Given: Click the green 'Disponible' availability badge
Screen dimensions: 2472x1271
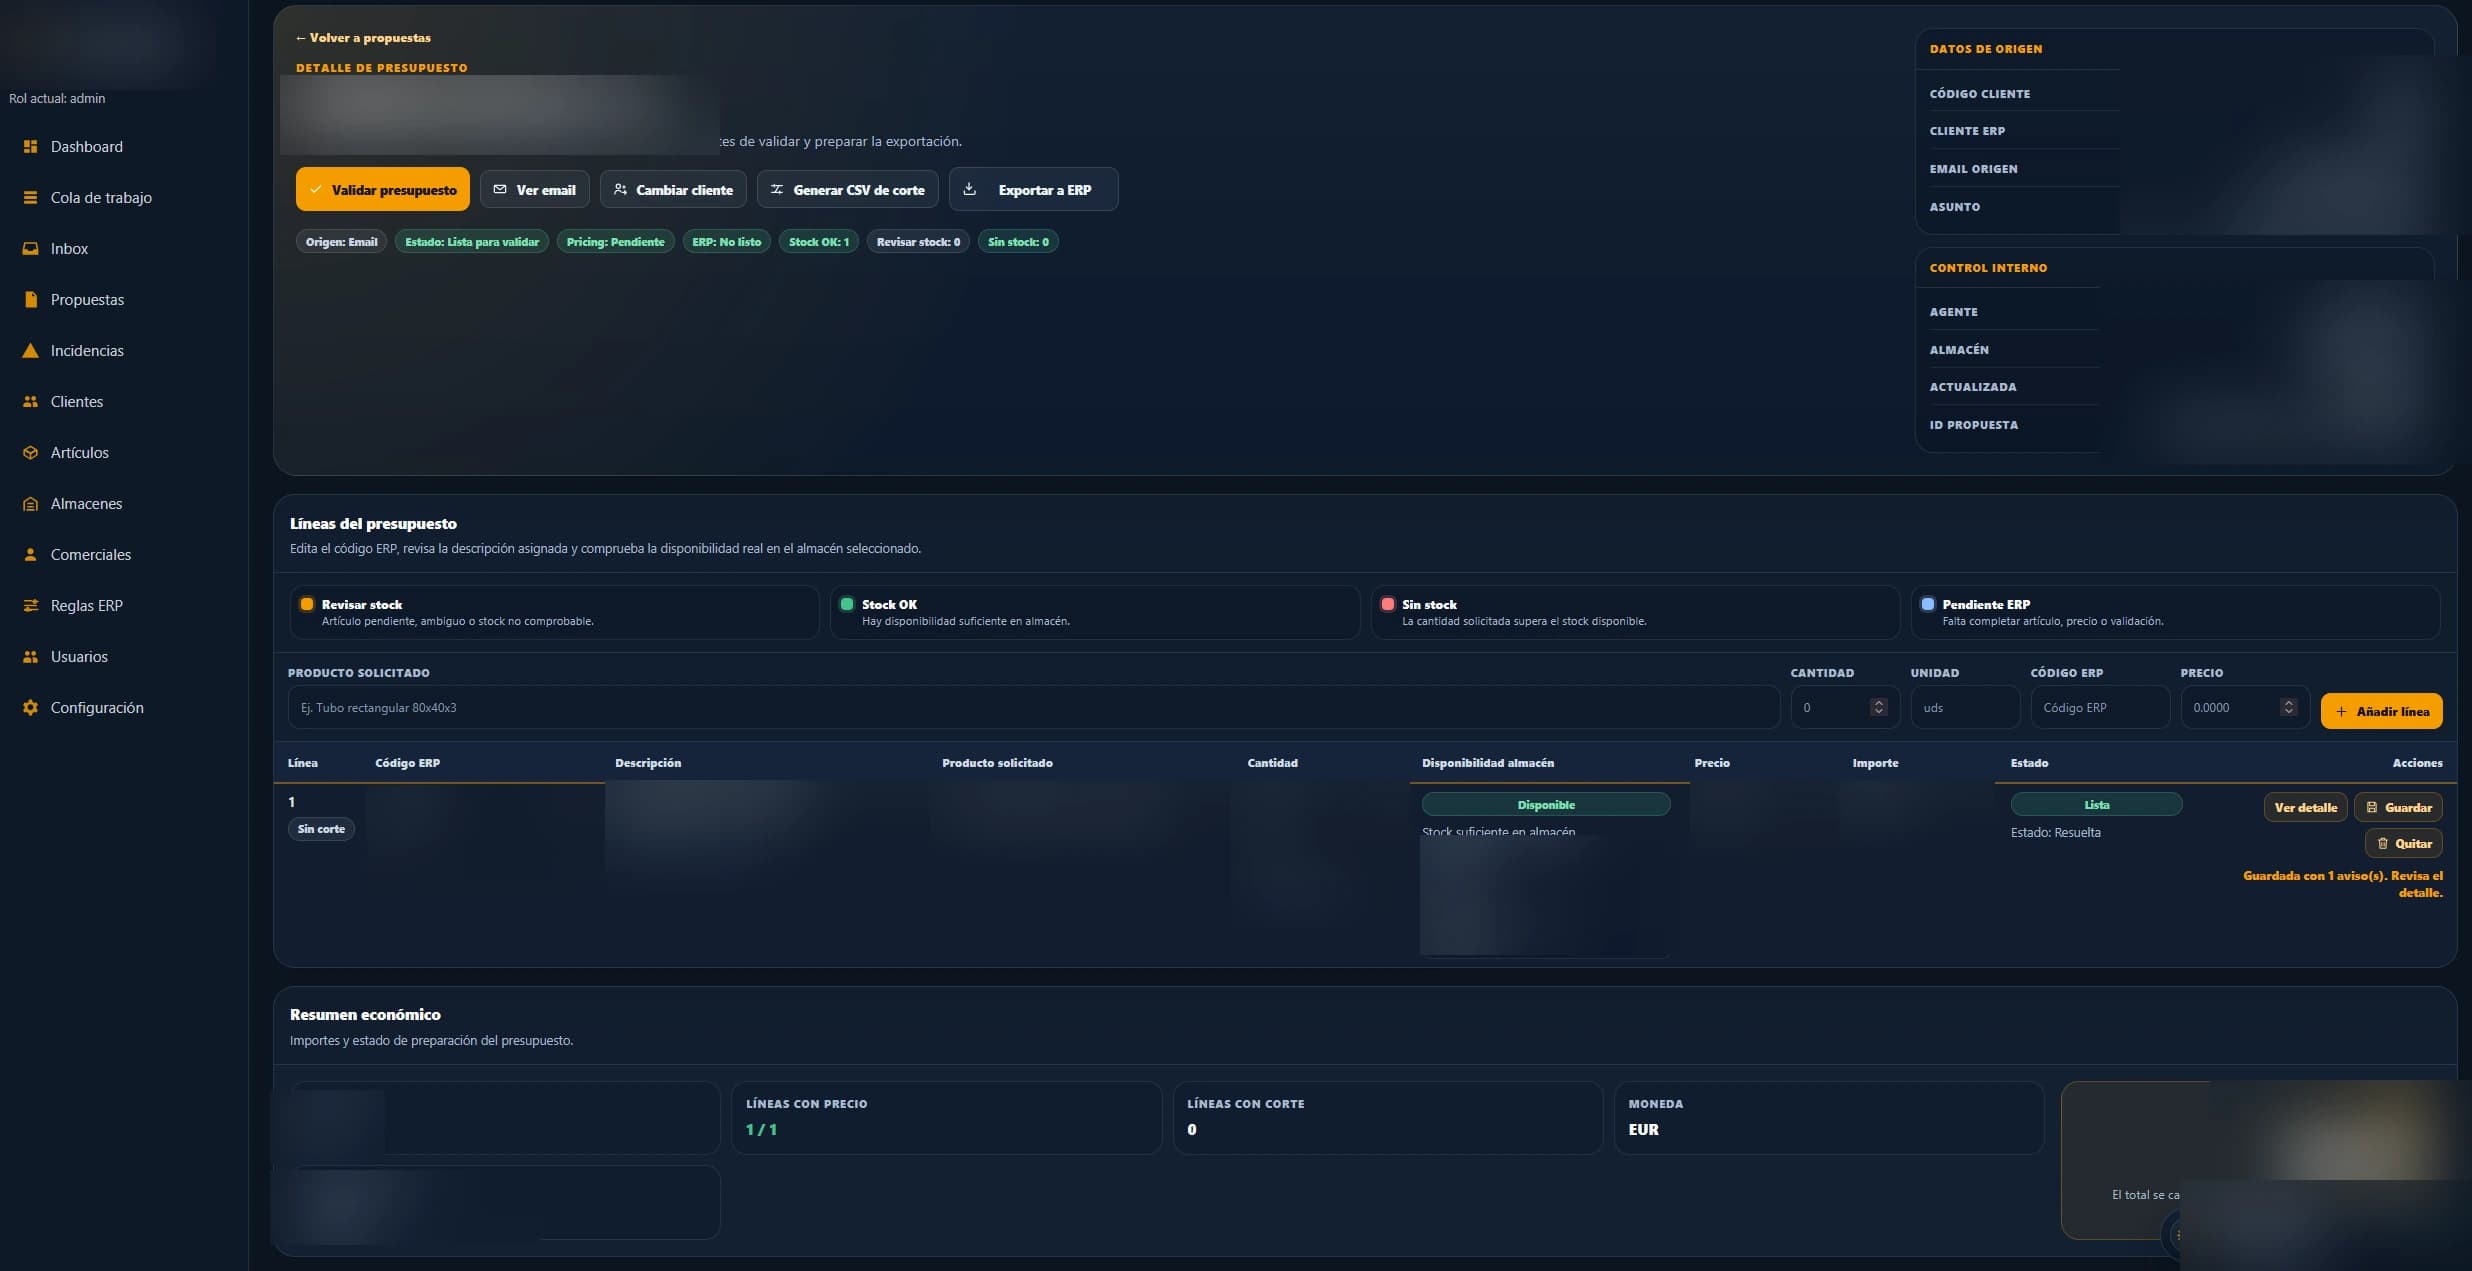Looking at the screenshot, I should (1546, 805).
